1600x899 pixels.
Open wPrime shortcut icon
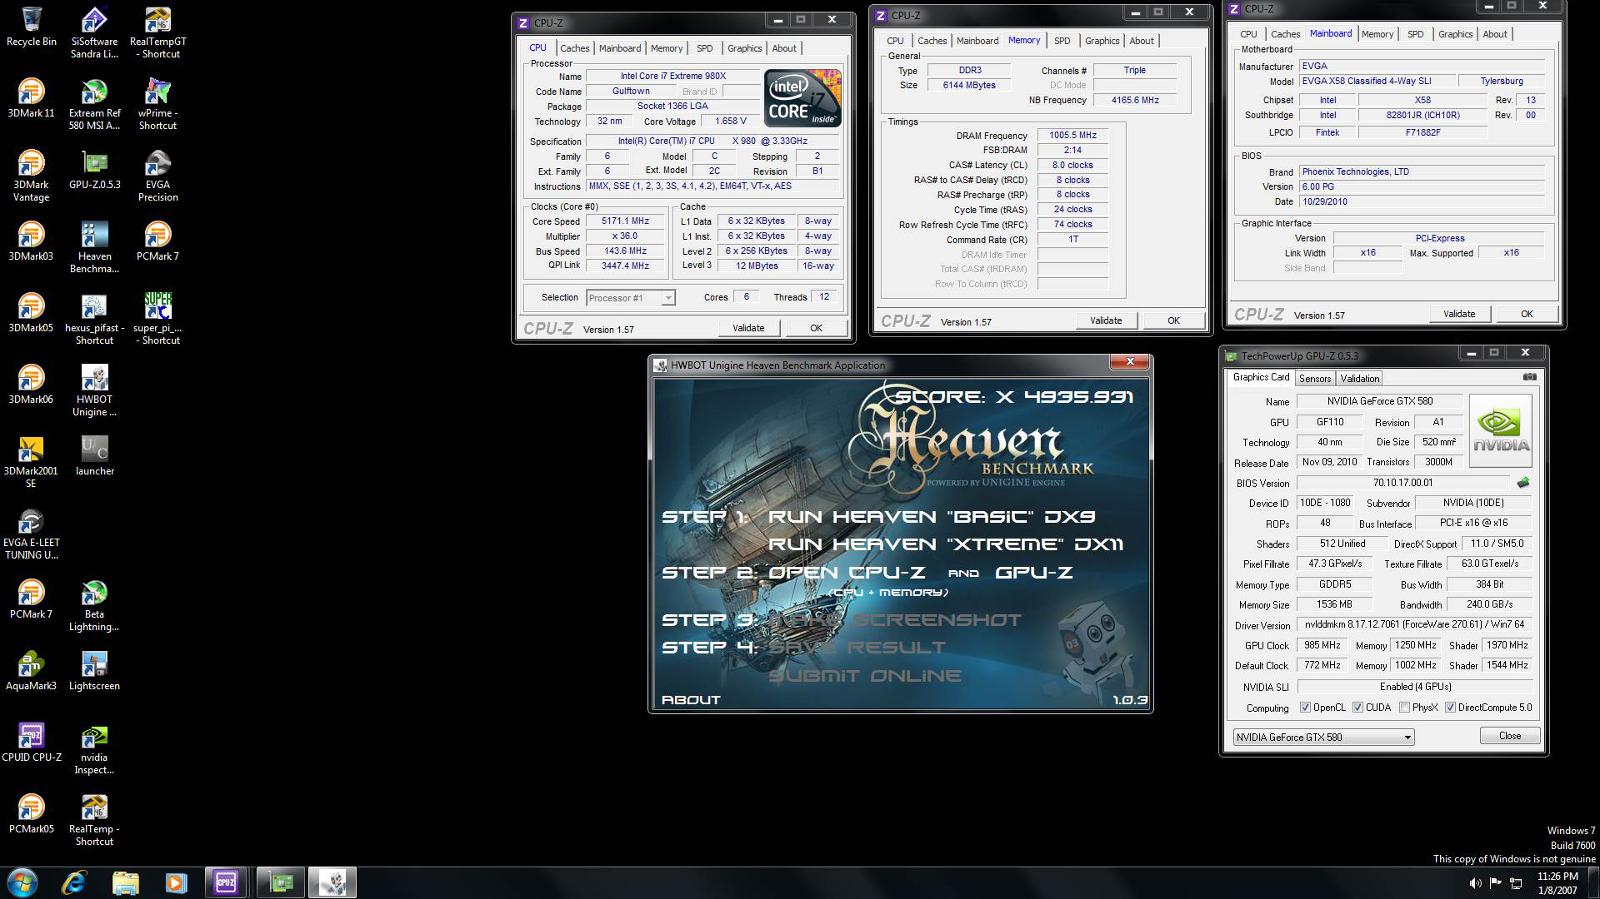pyautogui.click(x=158, y=104)
